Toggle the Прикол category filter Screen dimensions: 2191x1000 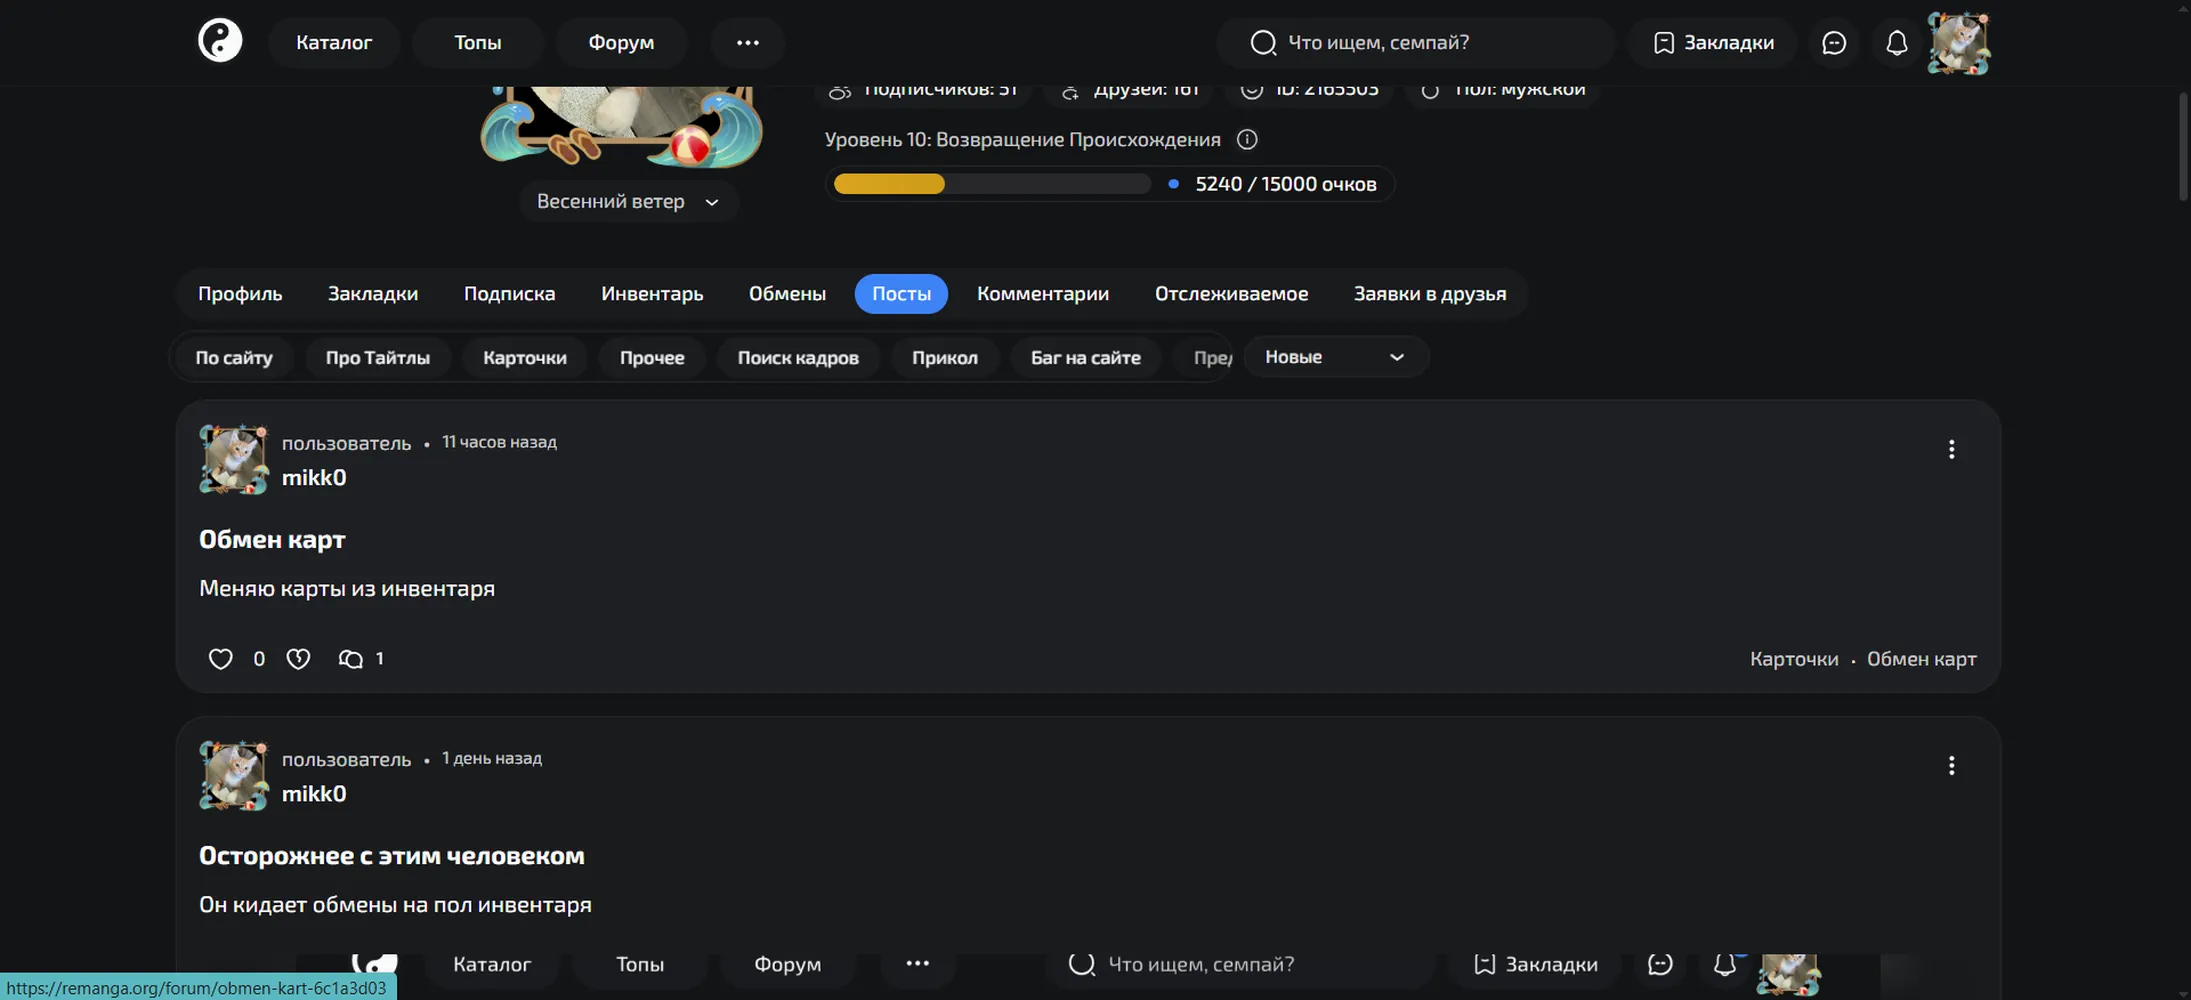point(945,357)
